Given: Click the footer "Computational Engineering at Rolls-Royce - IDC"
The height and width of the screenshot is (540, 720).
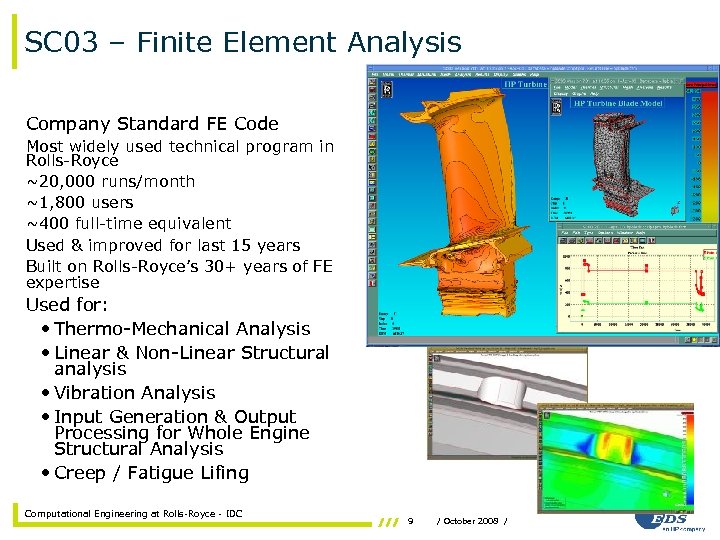Looking at the screenshot, I should [x=133, y=513].
